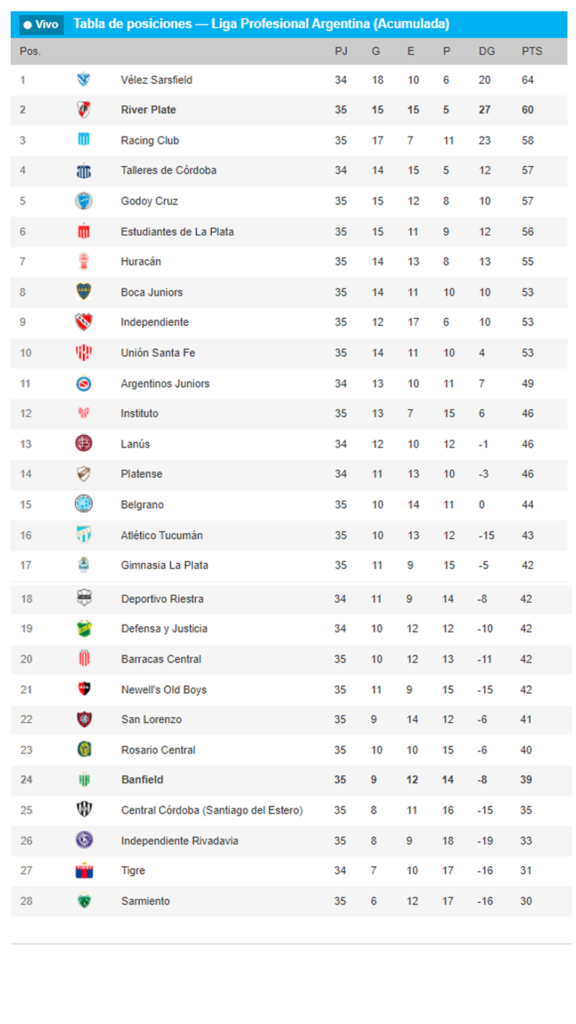Click the Banfield team name
Viewport: 576px width, 1024px height.
(142, 780)
